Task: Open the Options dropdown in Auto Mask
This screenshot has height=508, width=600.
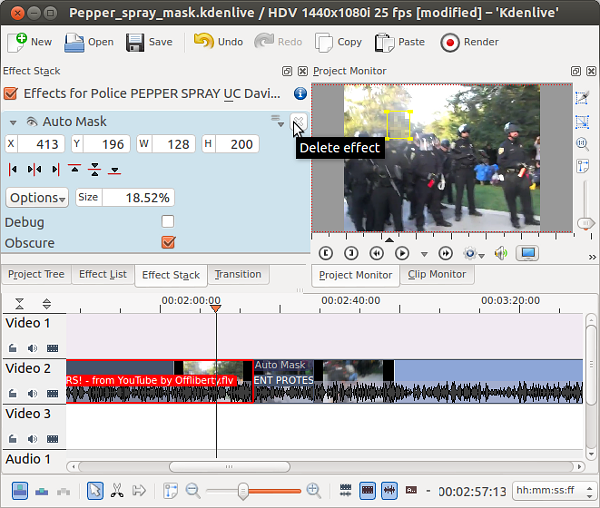Action: point(38,197)
